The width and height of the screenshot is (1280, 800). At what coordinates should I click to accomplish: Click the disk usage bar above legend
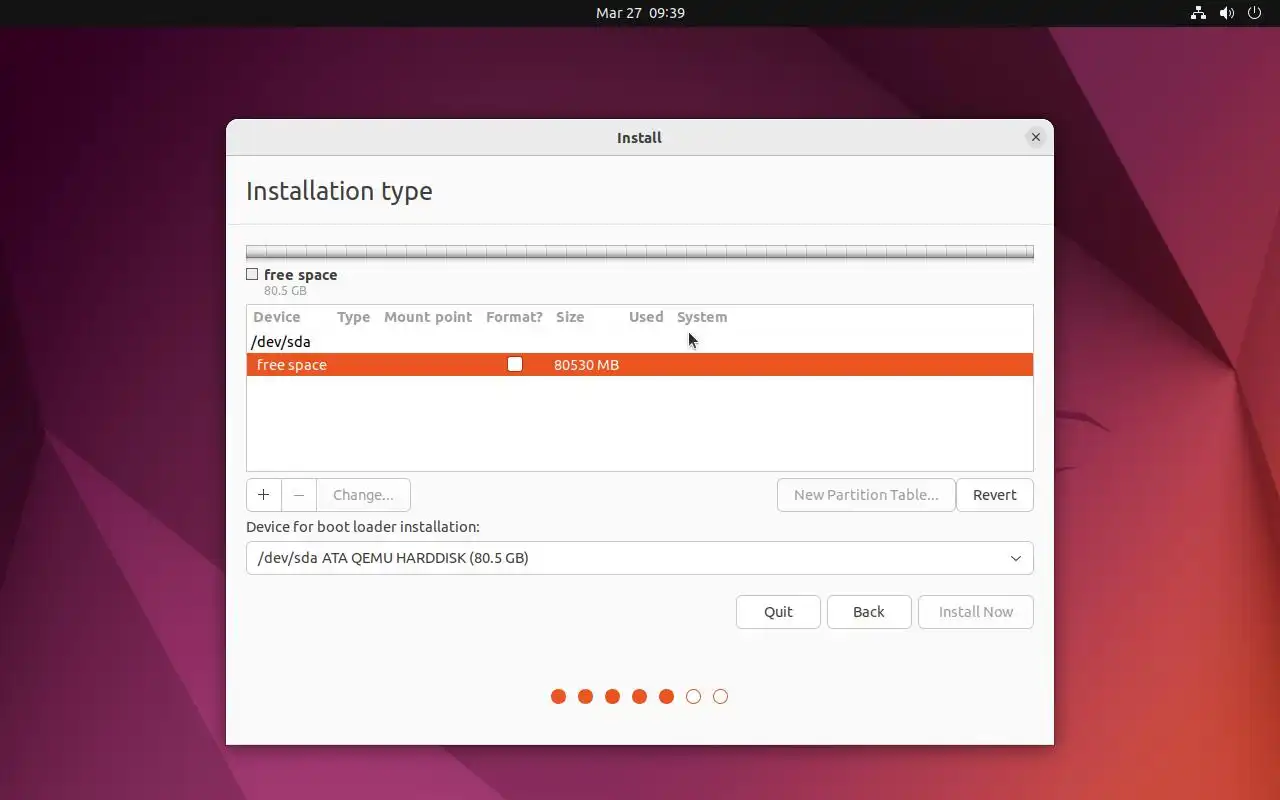pos(640,253)
